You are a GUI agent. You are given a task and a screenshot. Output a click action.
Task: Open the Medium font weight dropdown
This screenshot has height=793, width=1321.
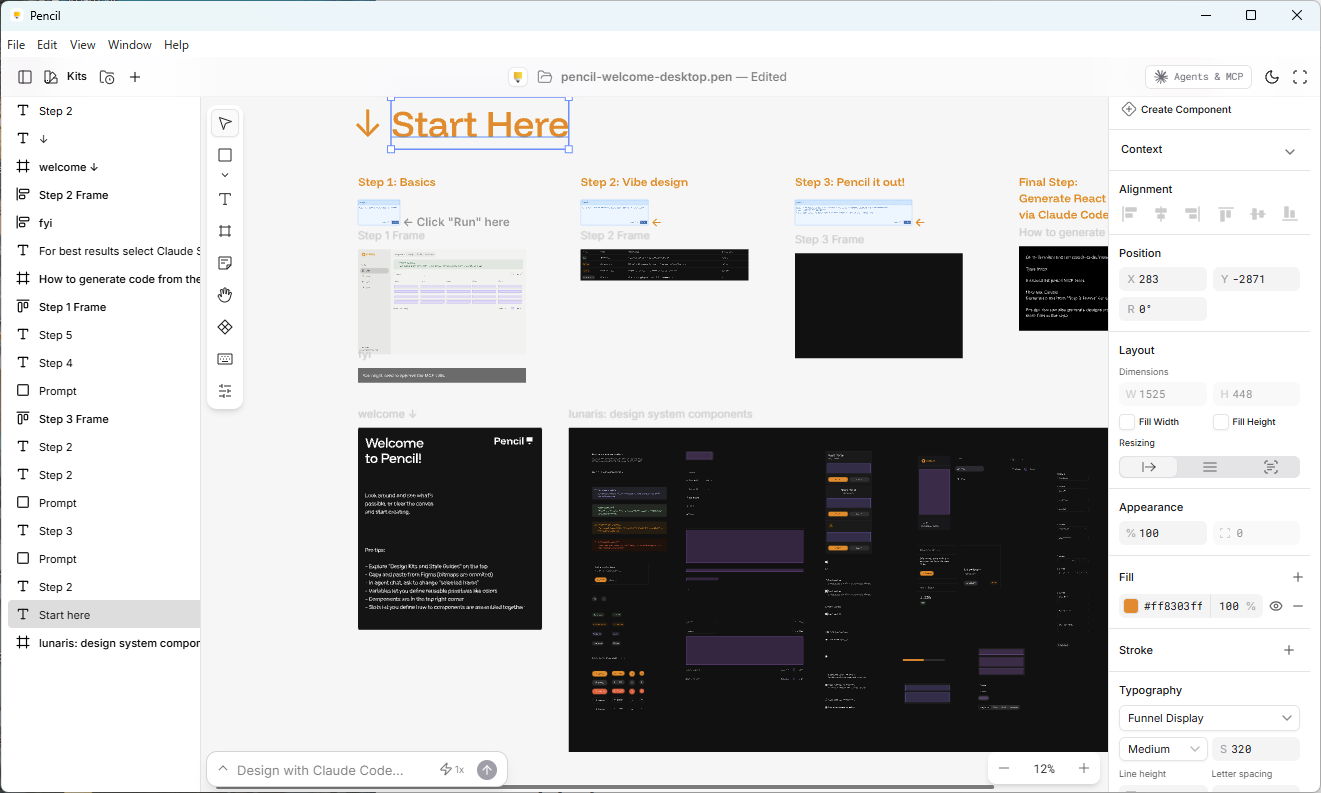point(1162,749)
